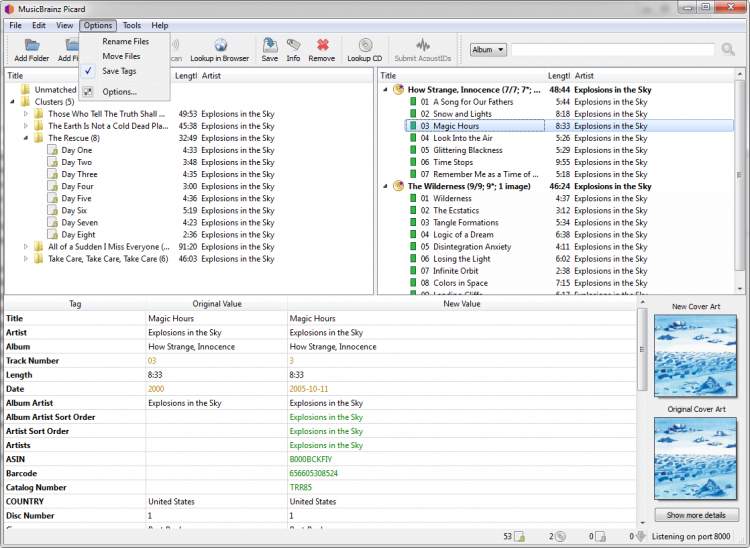Screen dimensions: 750x548
Task: Collapse the Clusters tree node
Action: point(12,102)
